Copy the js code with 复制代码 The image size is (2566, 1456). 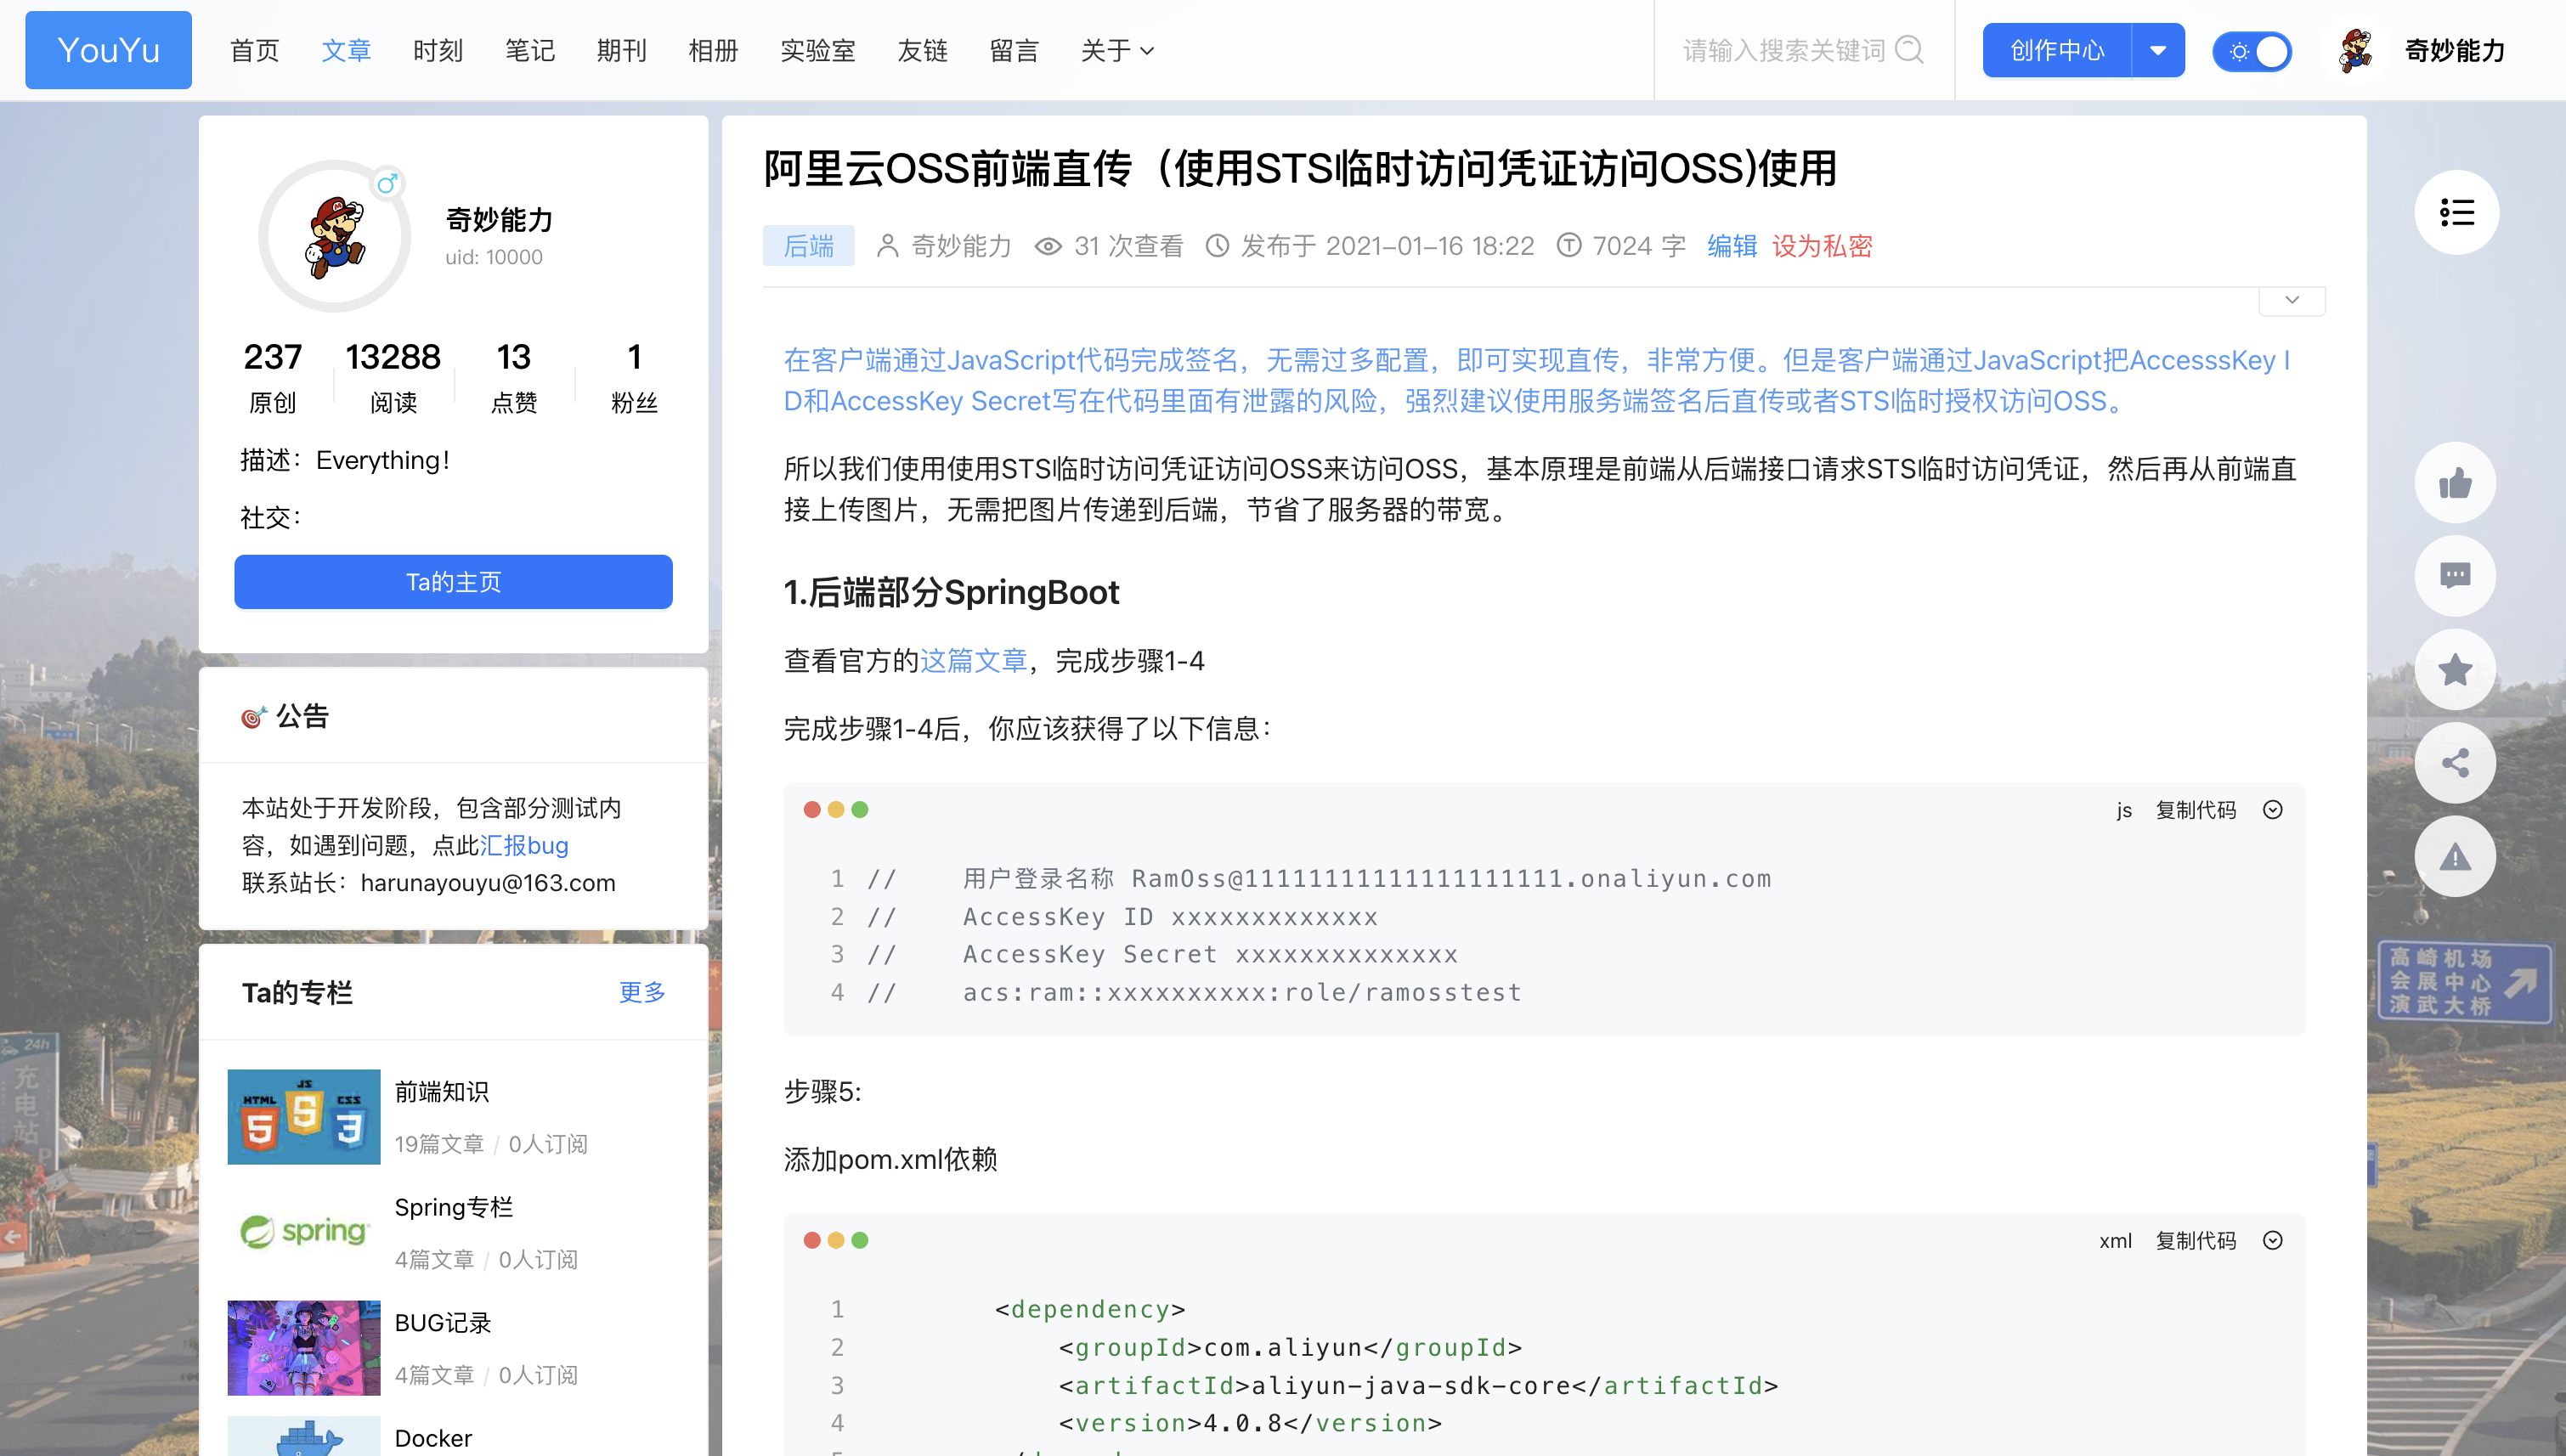2196,810
